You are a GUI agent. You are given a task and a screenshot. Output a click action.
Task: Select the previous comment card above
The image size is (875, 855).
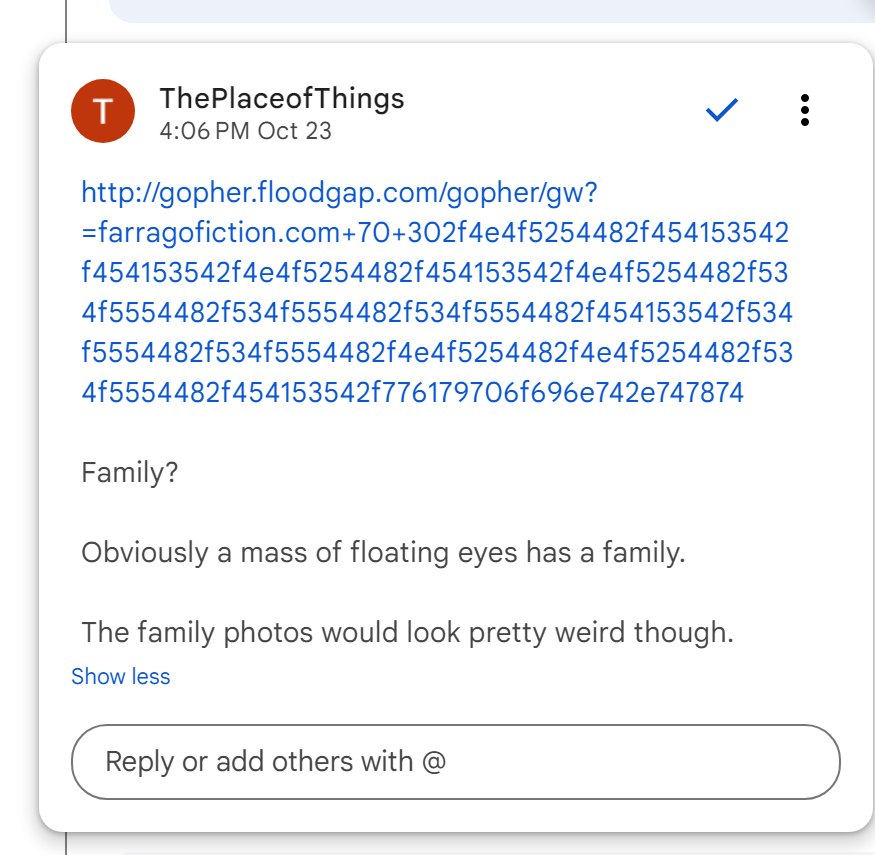click(490, 10)
